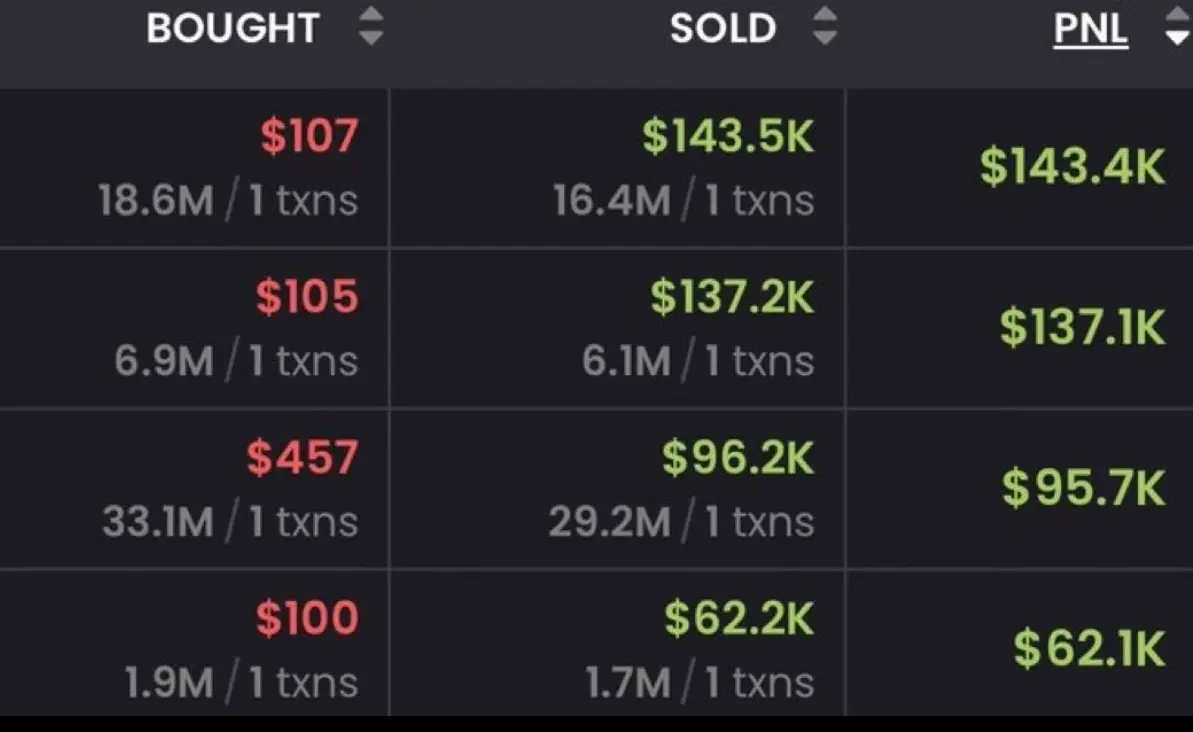
Task: Click the $457 bought amount
Action: (302, 457)
